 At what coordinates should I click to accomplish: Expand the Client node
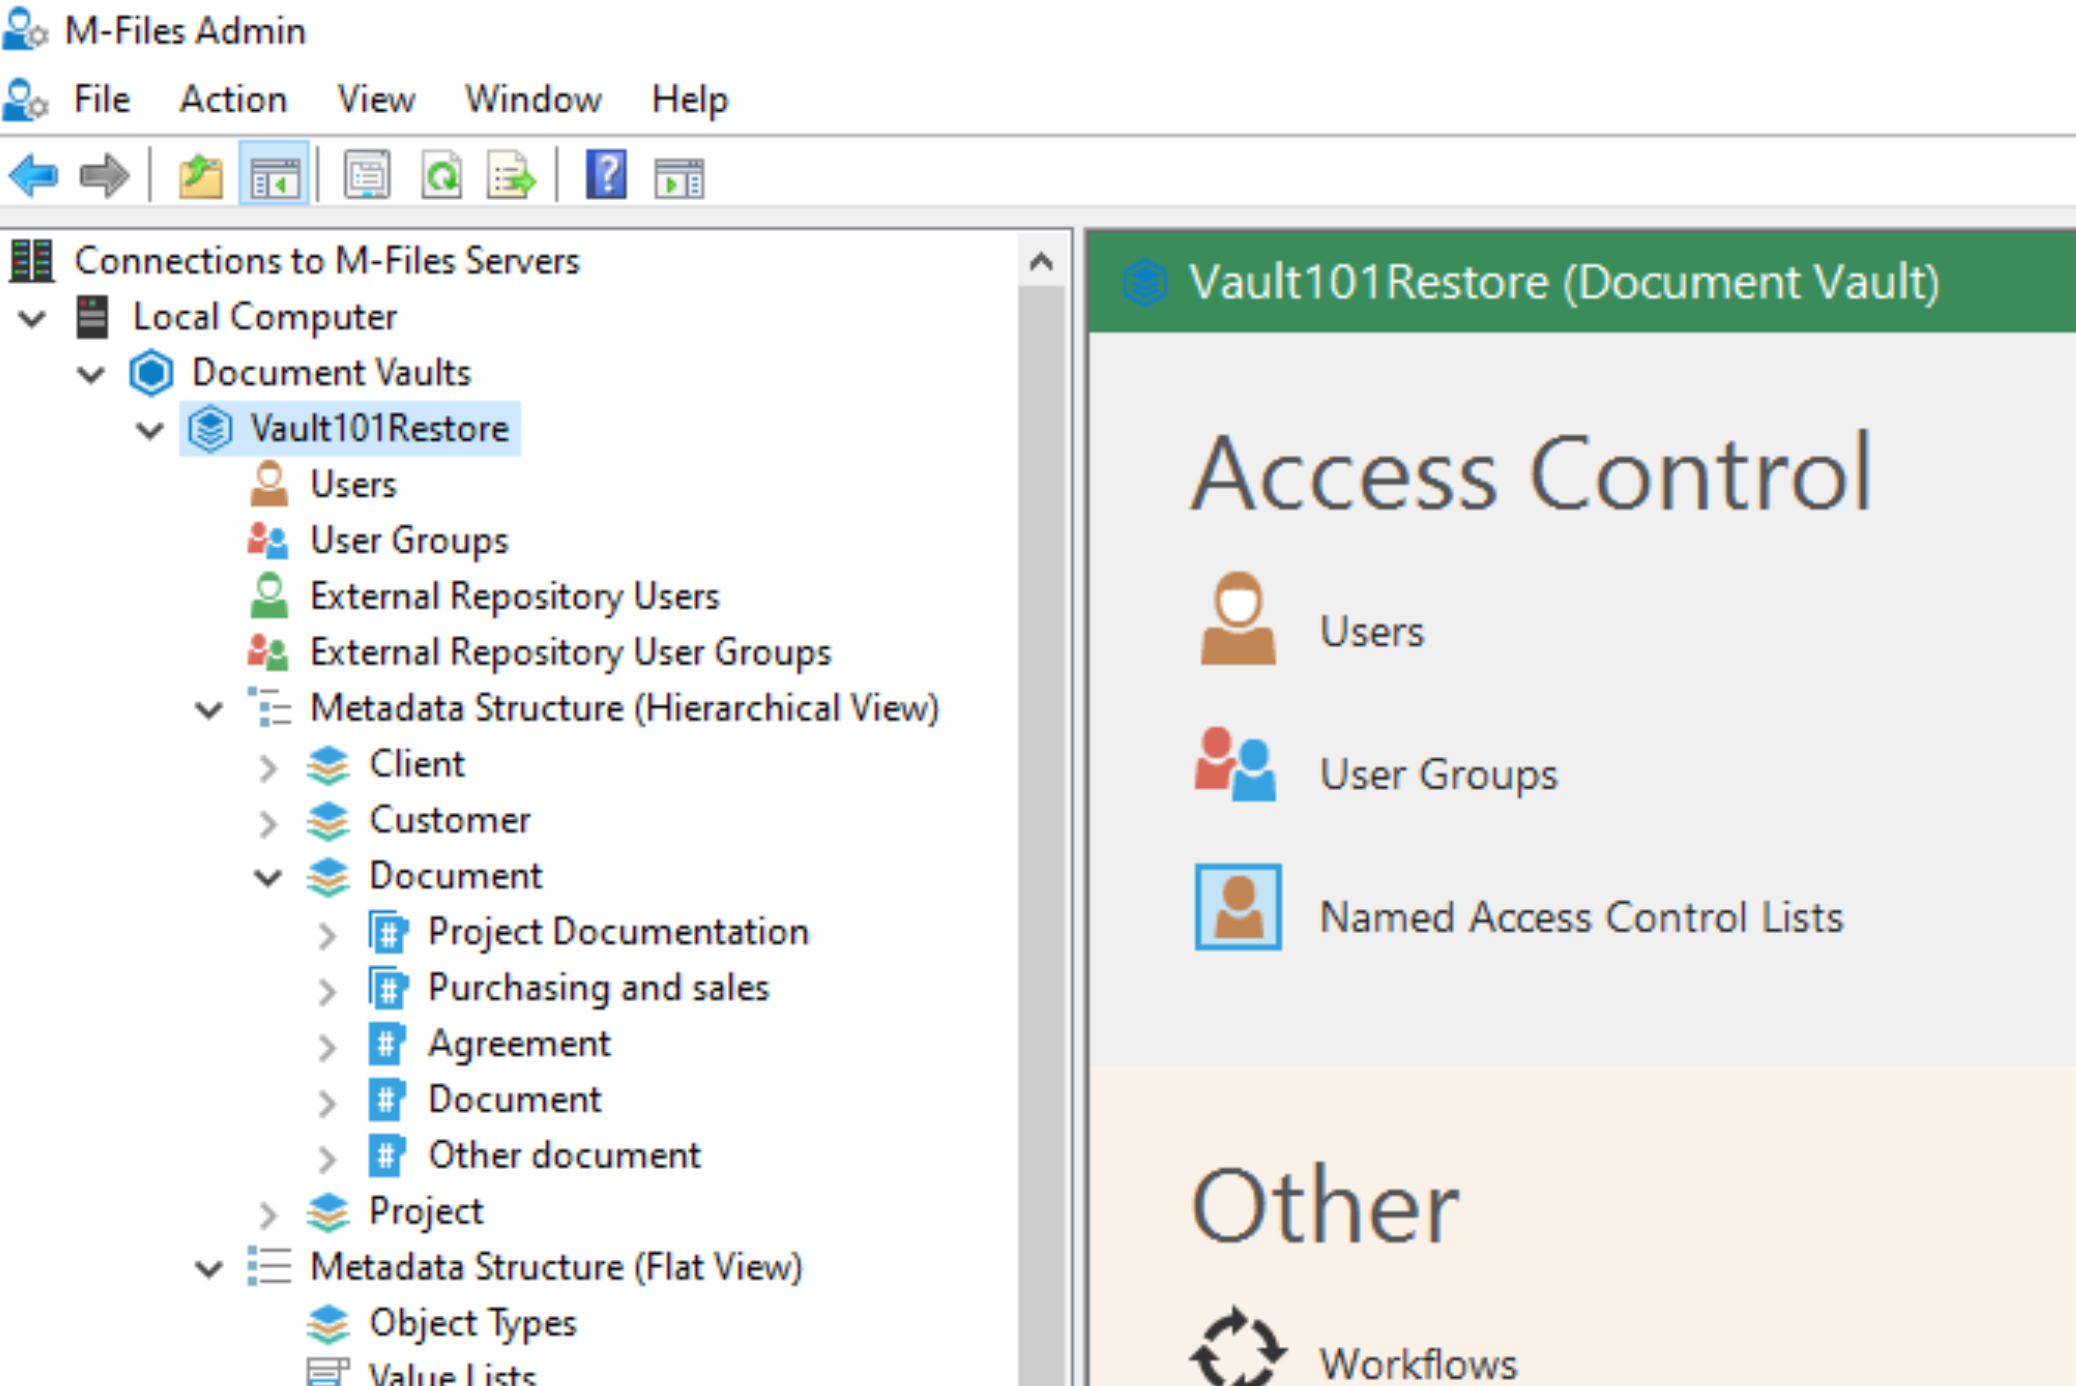(x=267, y=767)
